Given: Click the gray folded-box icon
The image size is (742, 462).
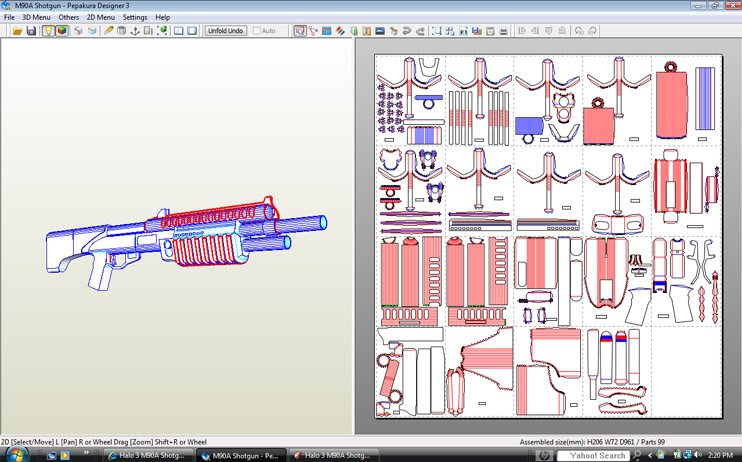Looking at the screenshot, I should [x=122, y=31].
